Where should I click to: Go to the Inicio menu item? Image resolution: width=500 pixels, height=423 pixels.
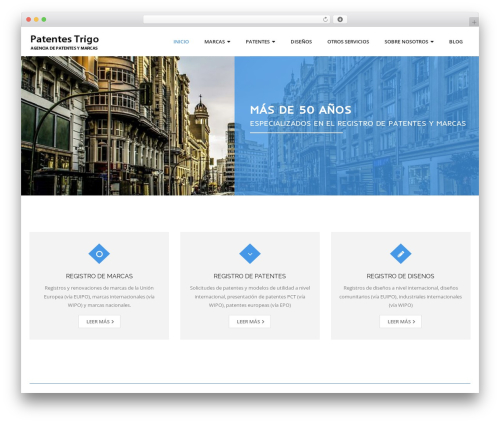[181, 42]
